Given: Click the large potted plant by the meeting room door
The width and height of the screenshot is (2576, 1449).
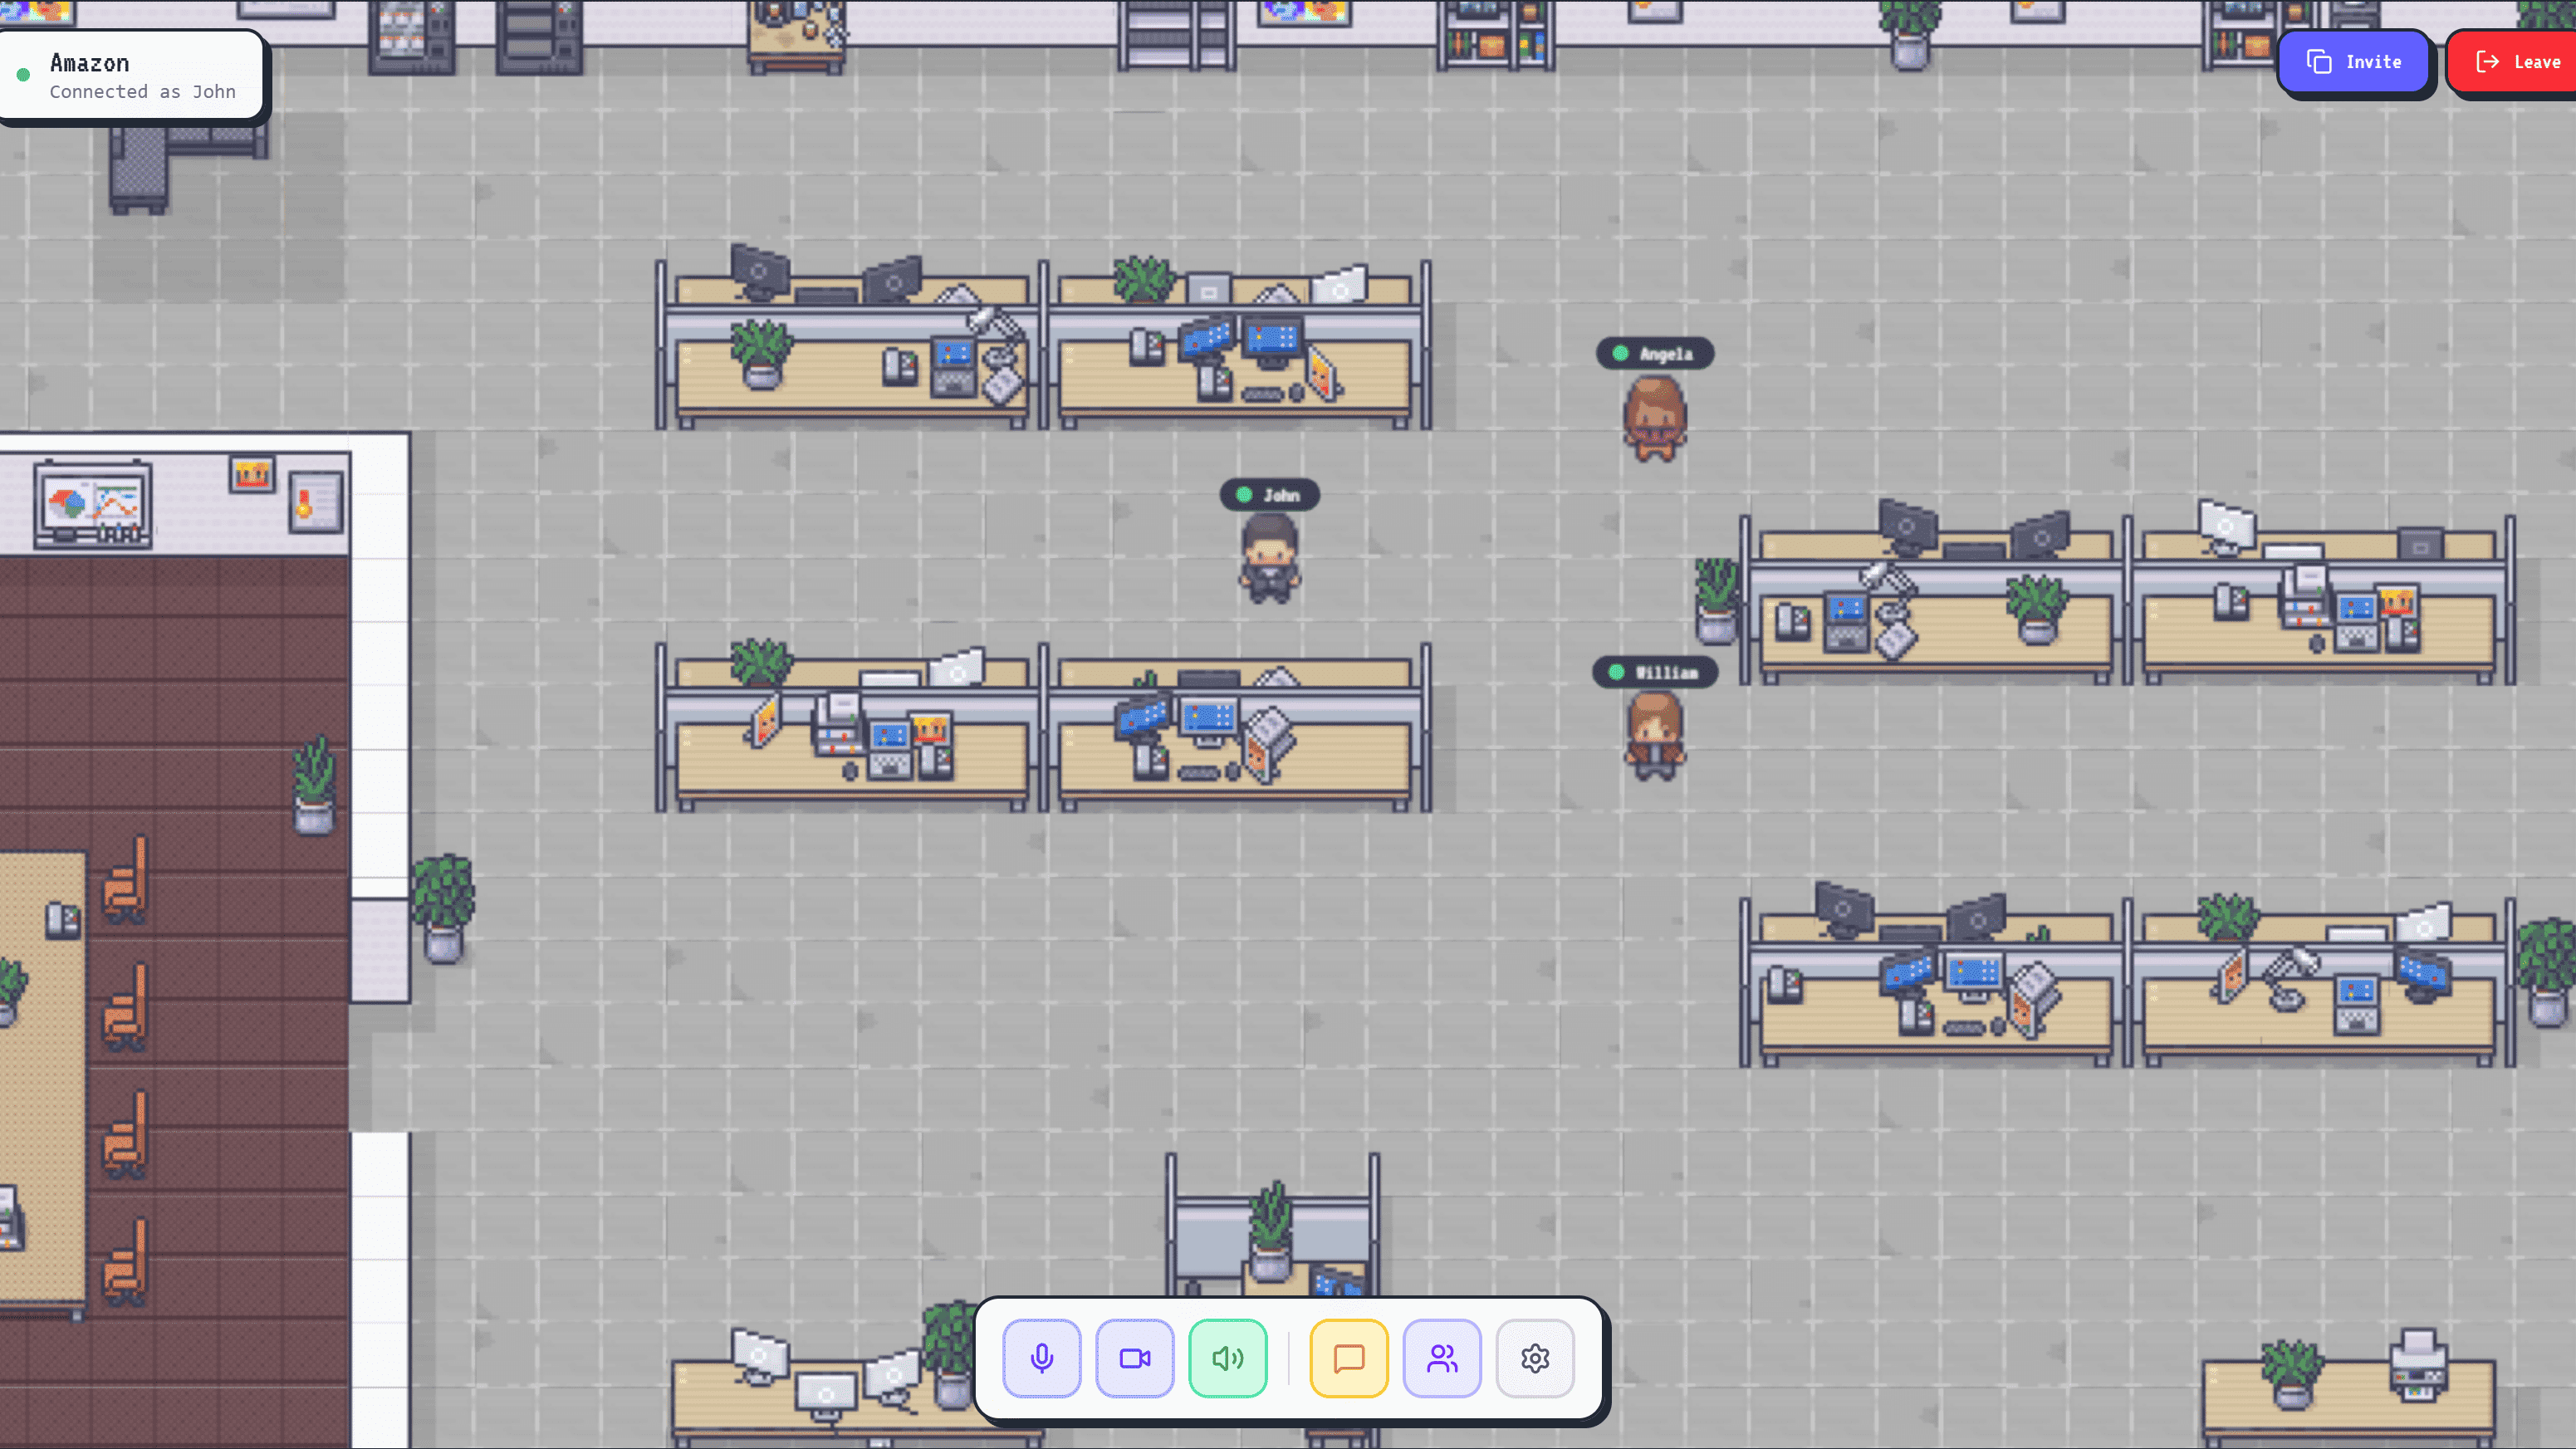Looking at the screenshot, I should click(x=443, y=907).
